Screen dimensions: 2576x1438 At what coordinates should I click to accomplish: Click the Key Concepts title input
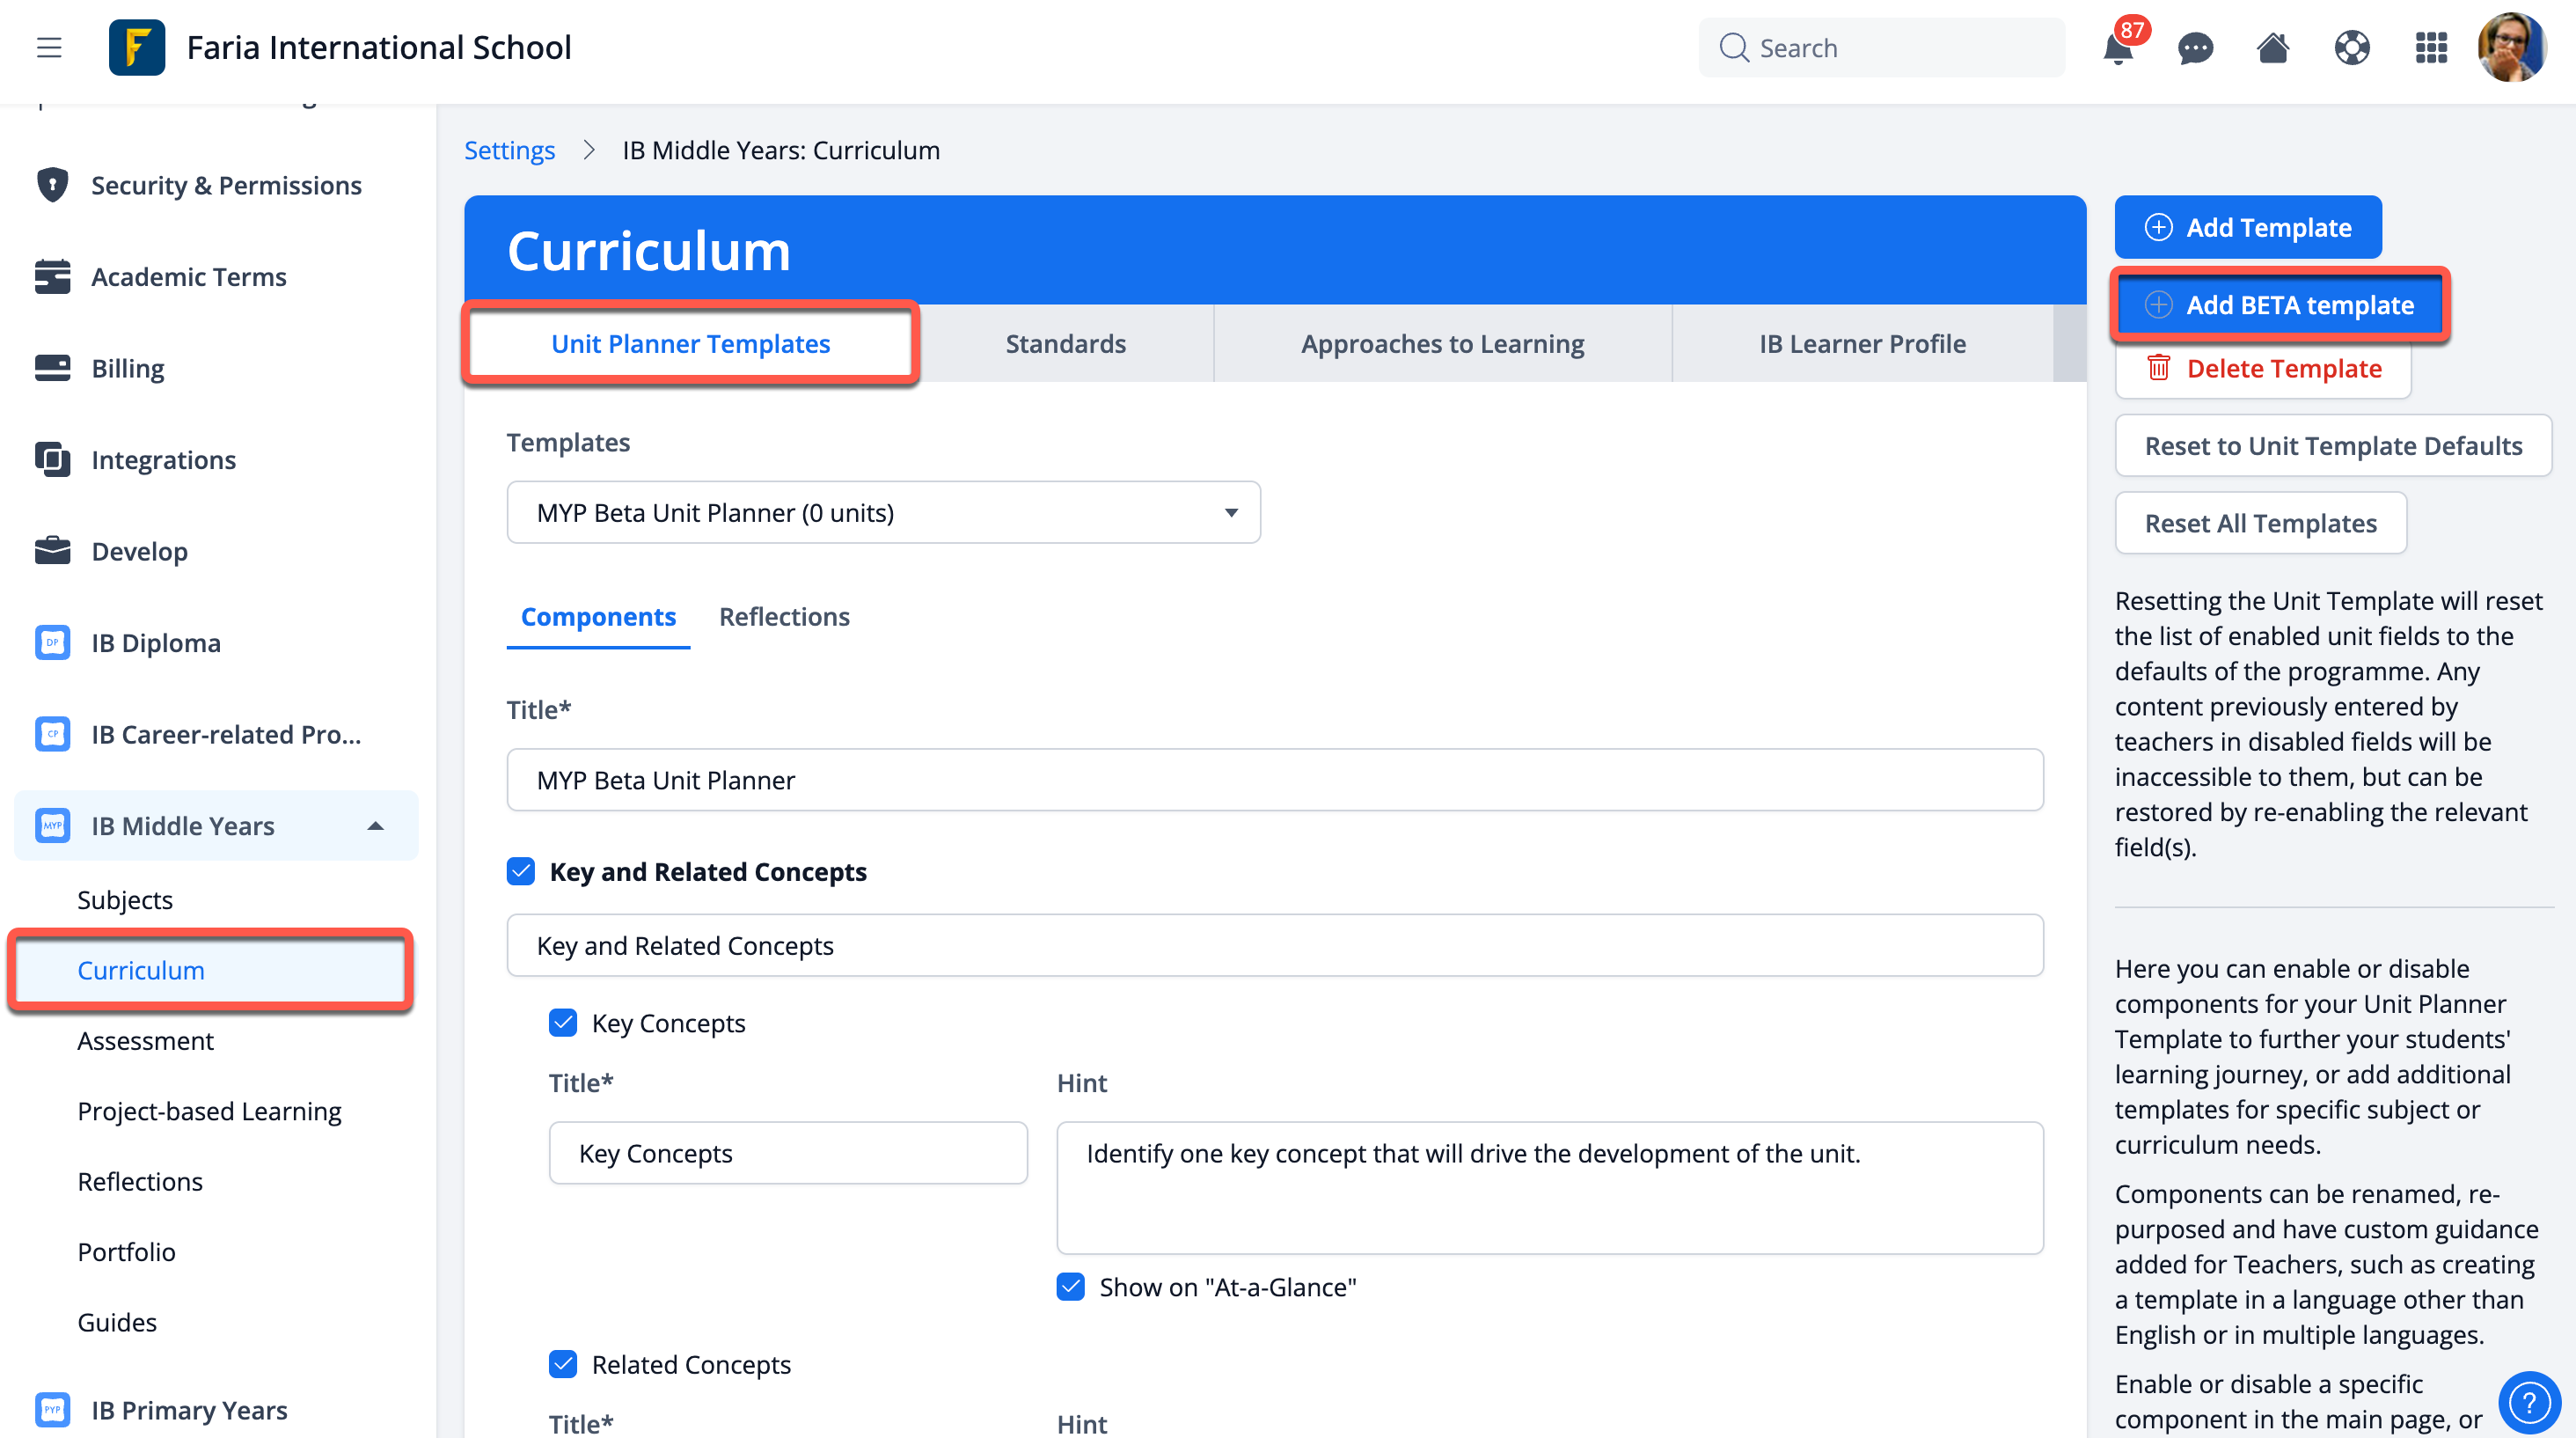point(788,1152)
